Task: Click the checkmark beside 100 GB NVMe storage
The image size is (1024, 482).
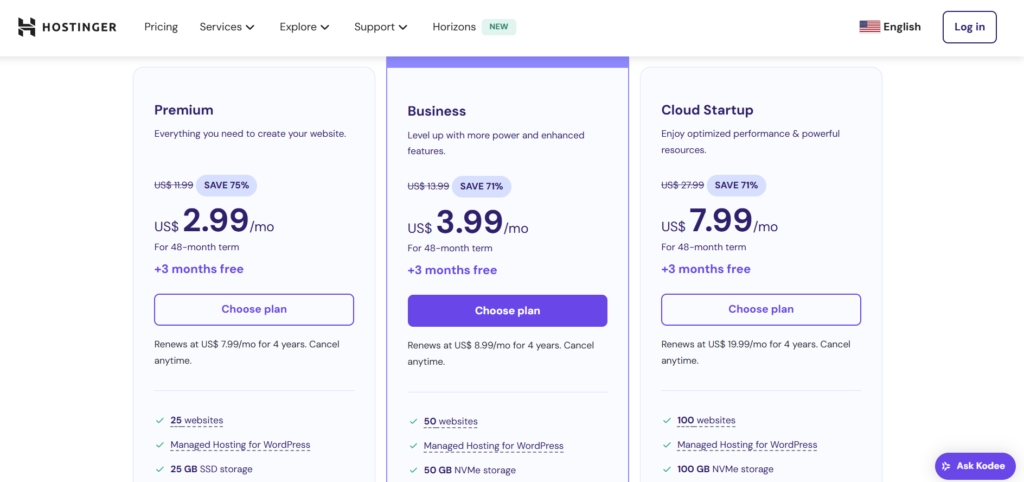Action: tap(666, 469)
